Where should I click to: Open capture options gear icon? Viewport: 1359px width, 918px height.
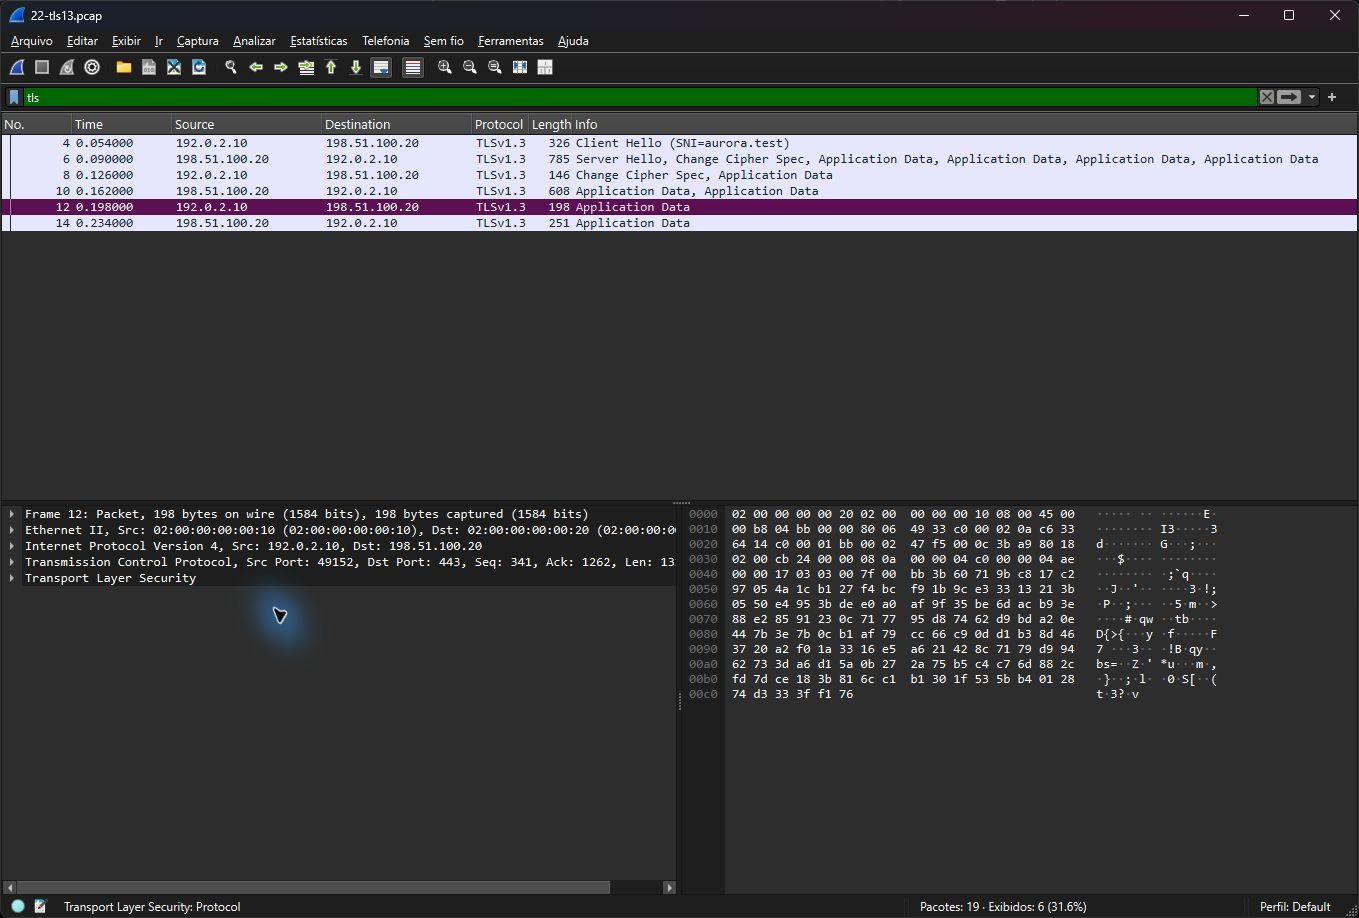(x=92, y=67)
